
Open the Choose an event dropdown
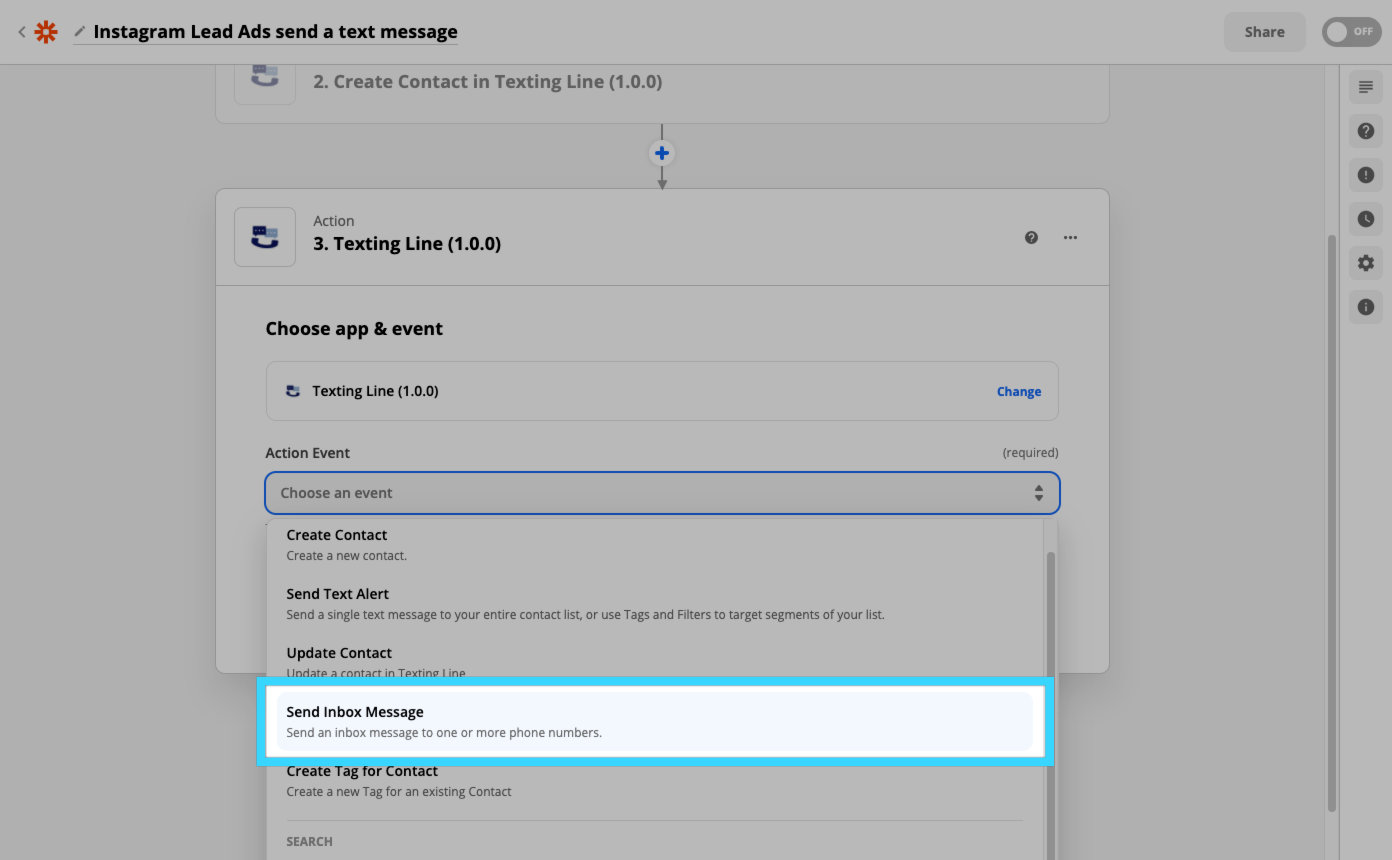(662, 493)
